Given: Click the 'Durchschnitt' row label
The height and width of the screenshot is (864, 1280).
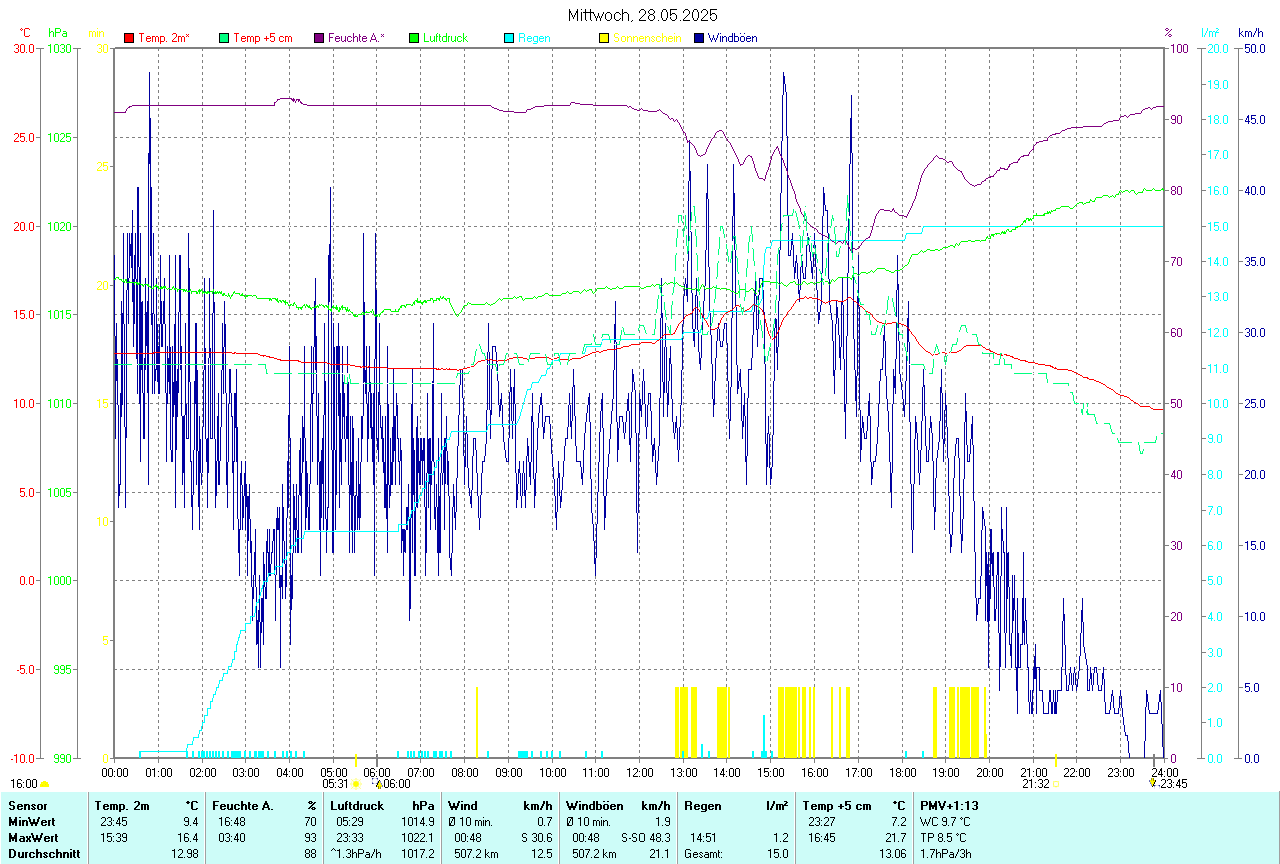Looking at the screenshot, I should point(44,854).
